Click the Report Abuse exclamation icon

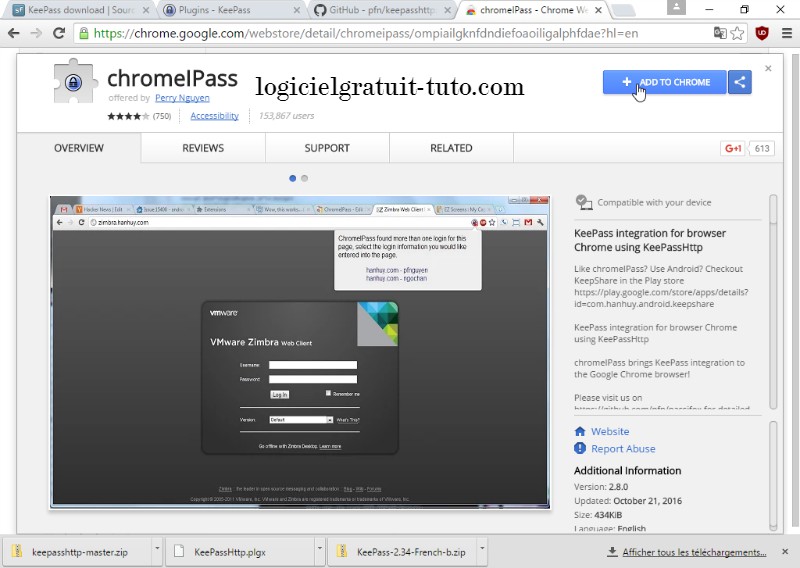coord(580,448)
